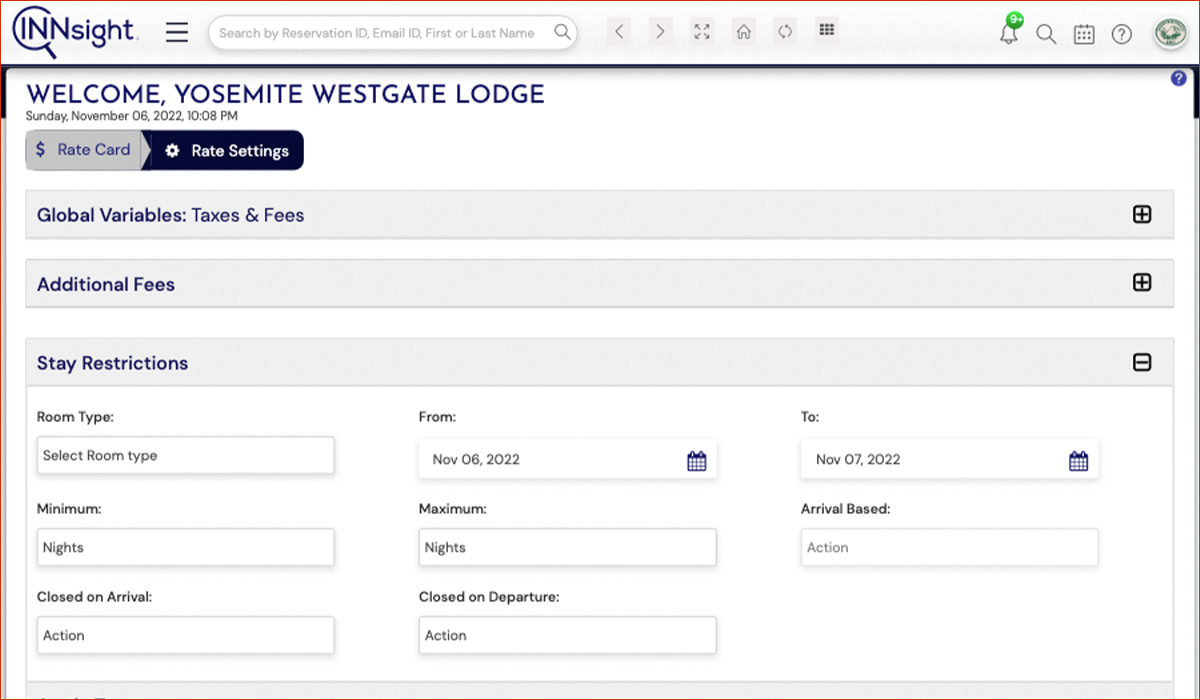Click the Maximum Nights field
Image resolution: width=1200 pixels, height=700 pixels.
(x=567, y=547)
